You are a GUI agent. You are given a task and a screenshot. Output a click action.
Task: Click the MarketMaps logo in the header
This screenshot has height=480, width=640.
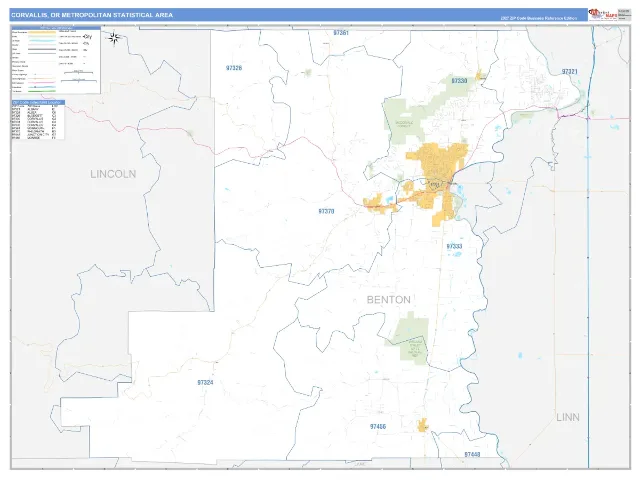[602, 14]
